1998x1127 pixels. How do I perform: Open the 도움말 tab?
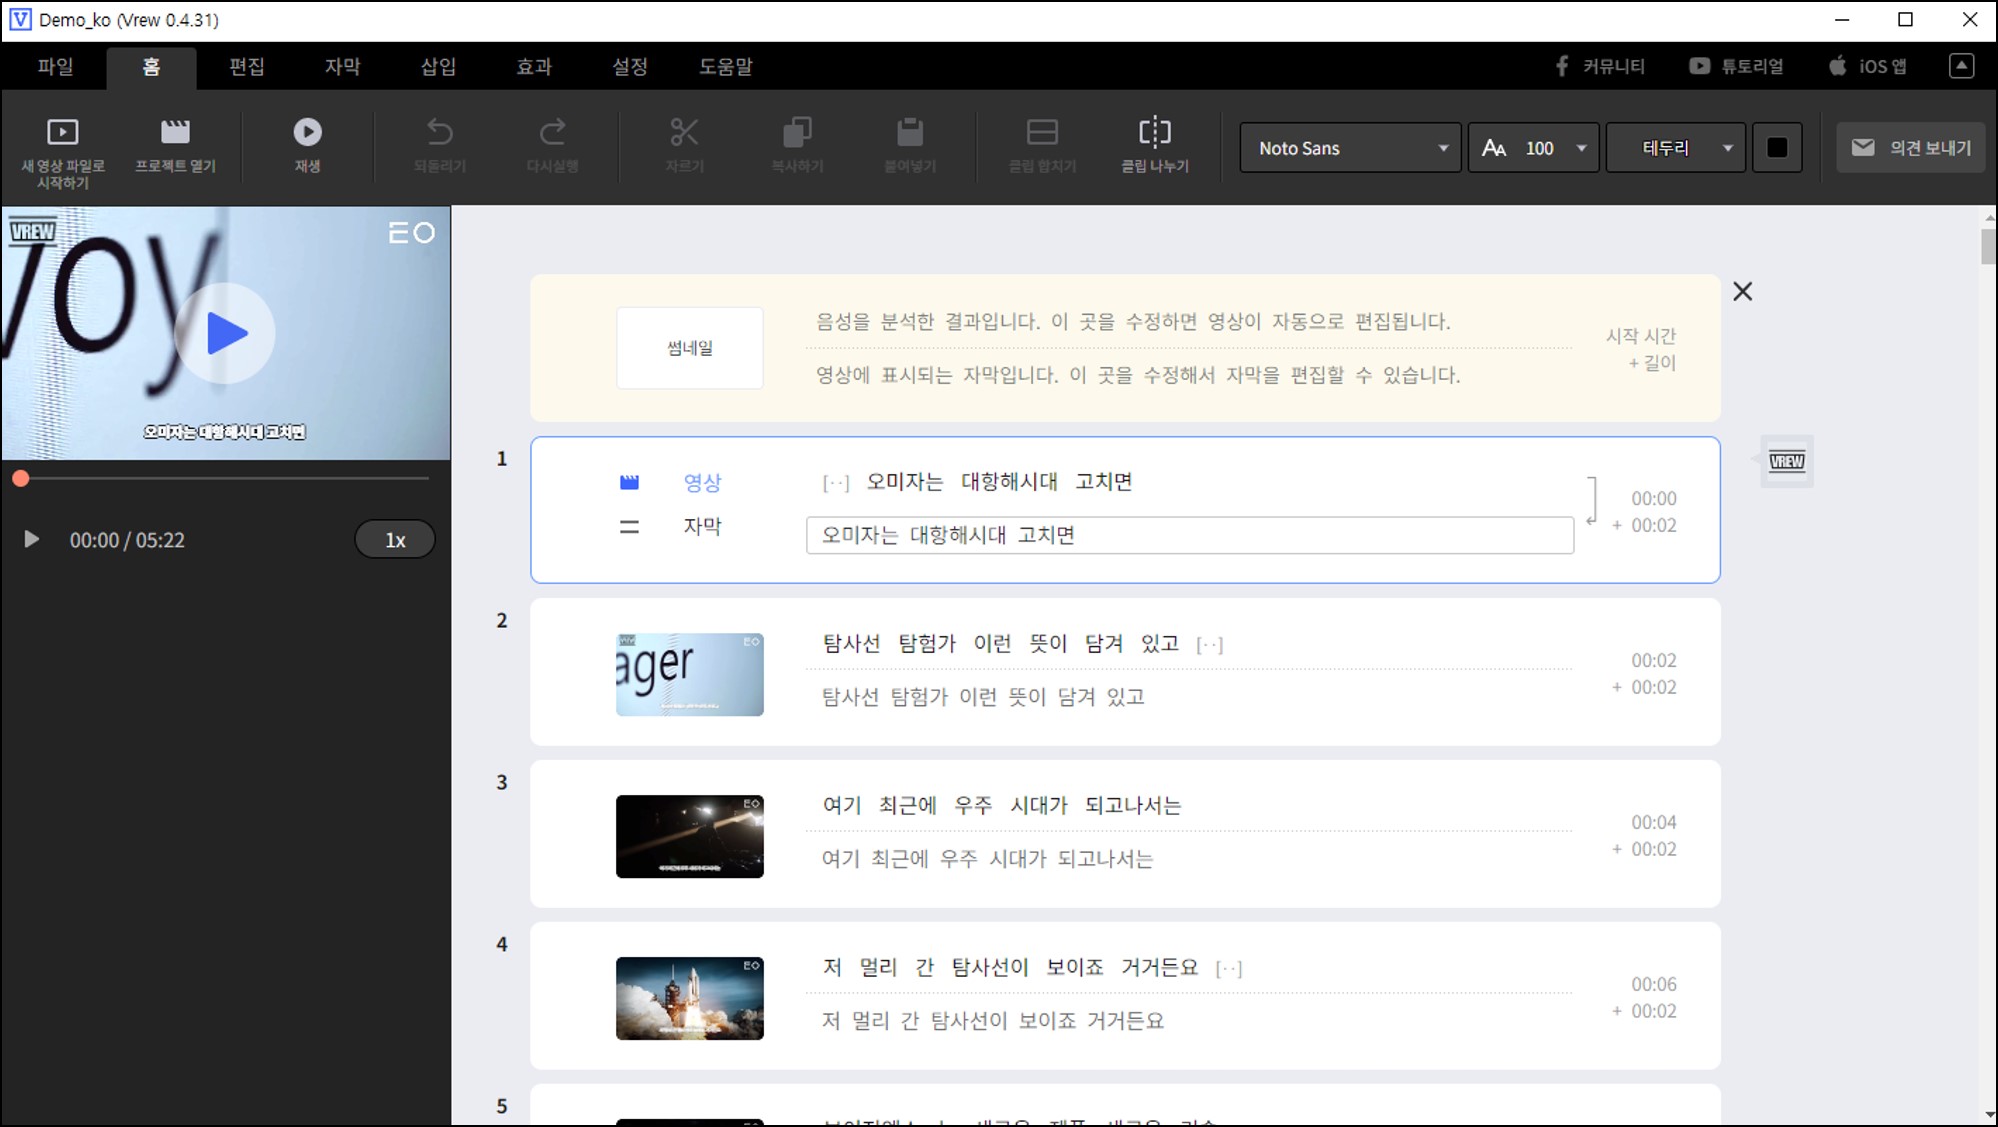[726, 66]
